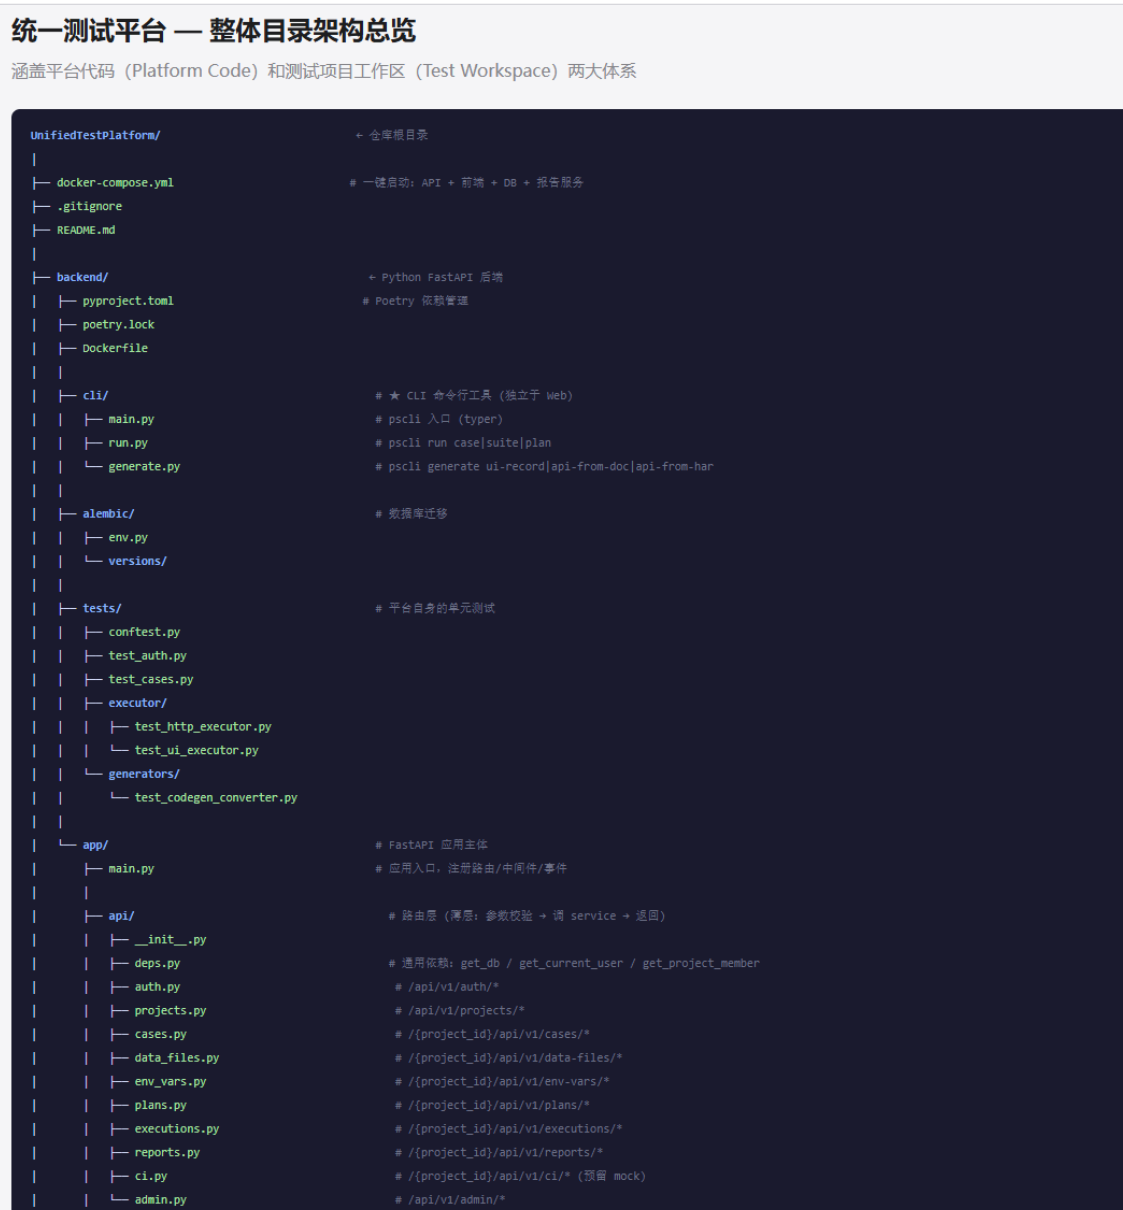Click the run.py file name

(x=128, y=443)
